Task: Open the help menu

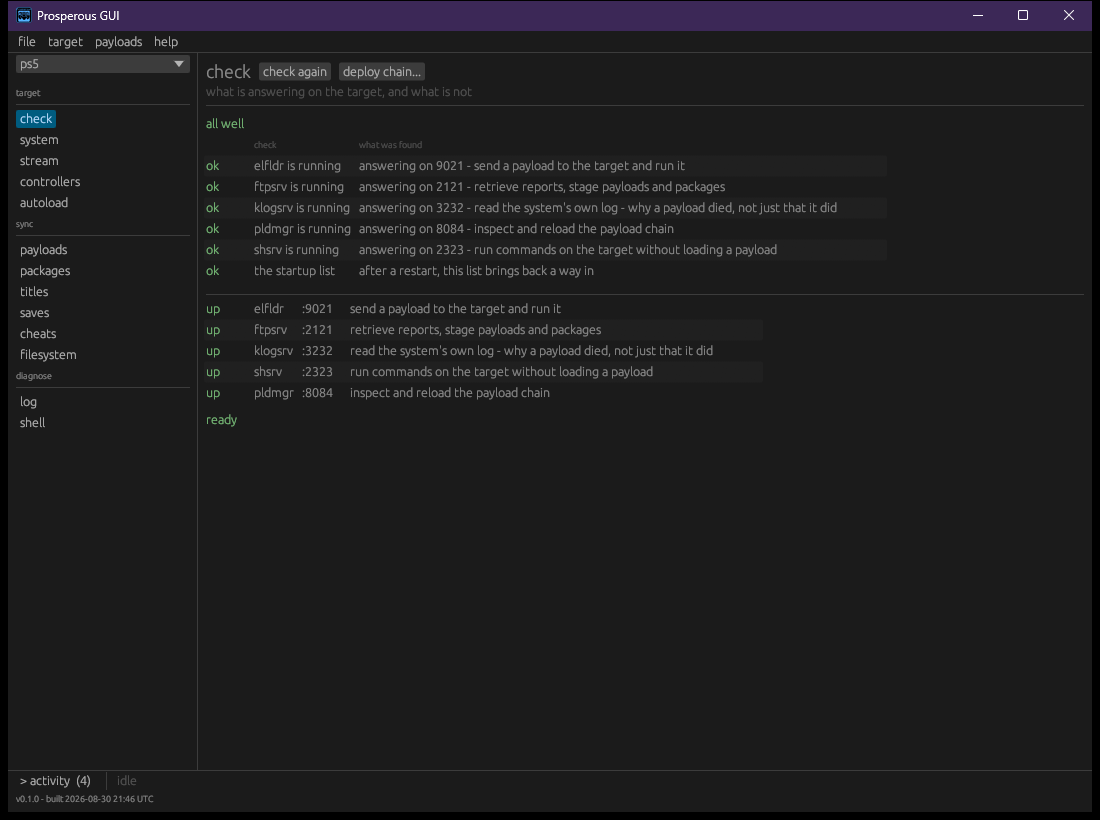Action: pyautogui.click(x=166, y=41)
